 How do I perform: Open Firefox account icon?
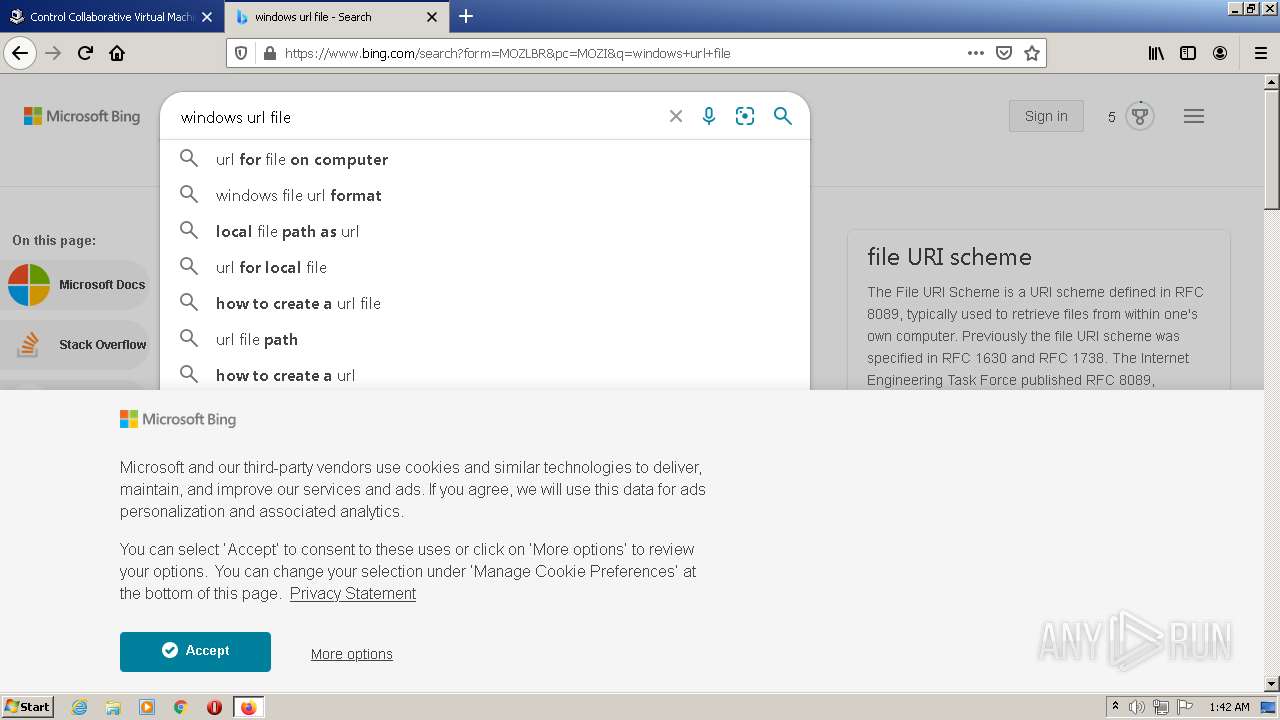[1220, 53]
